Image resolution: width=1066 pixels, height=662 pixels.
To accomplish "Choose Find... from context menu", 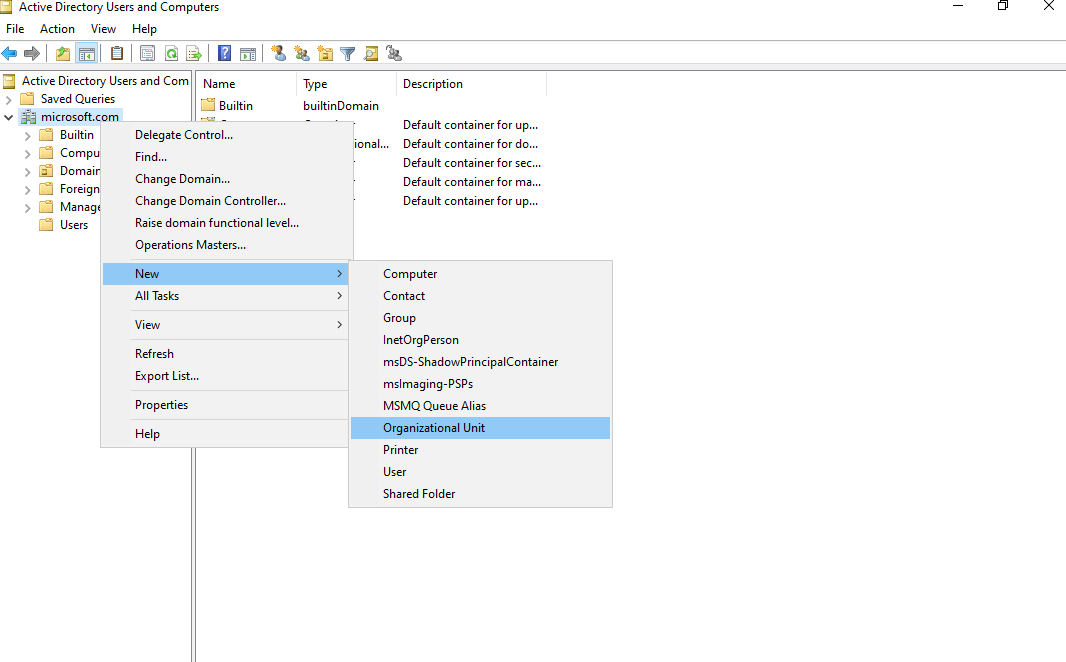I will click(x=226, y=157).
